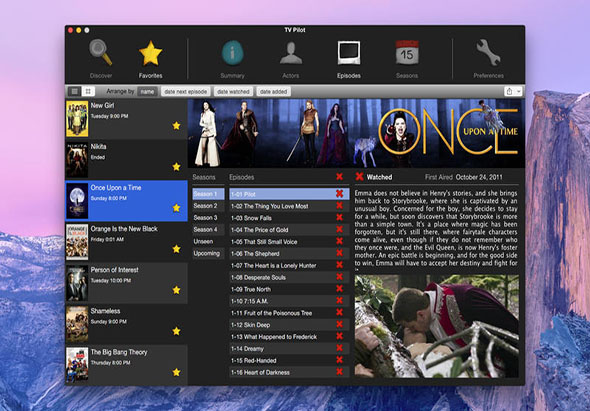The image size is (590, 411).
Task: Show Upcoming episodes
Action: (208, 253)
